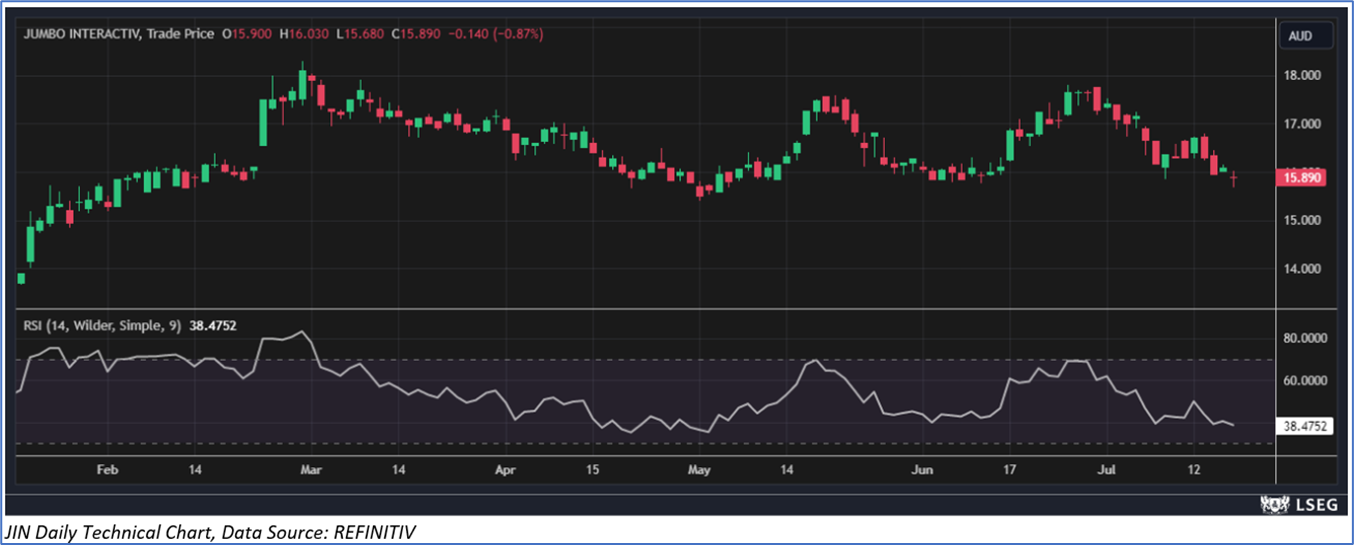Pick the Jun date label on time axis

[x=923, y=469]
